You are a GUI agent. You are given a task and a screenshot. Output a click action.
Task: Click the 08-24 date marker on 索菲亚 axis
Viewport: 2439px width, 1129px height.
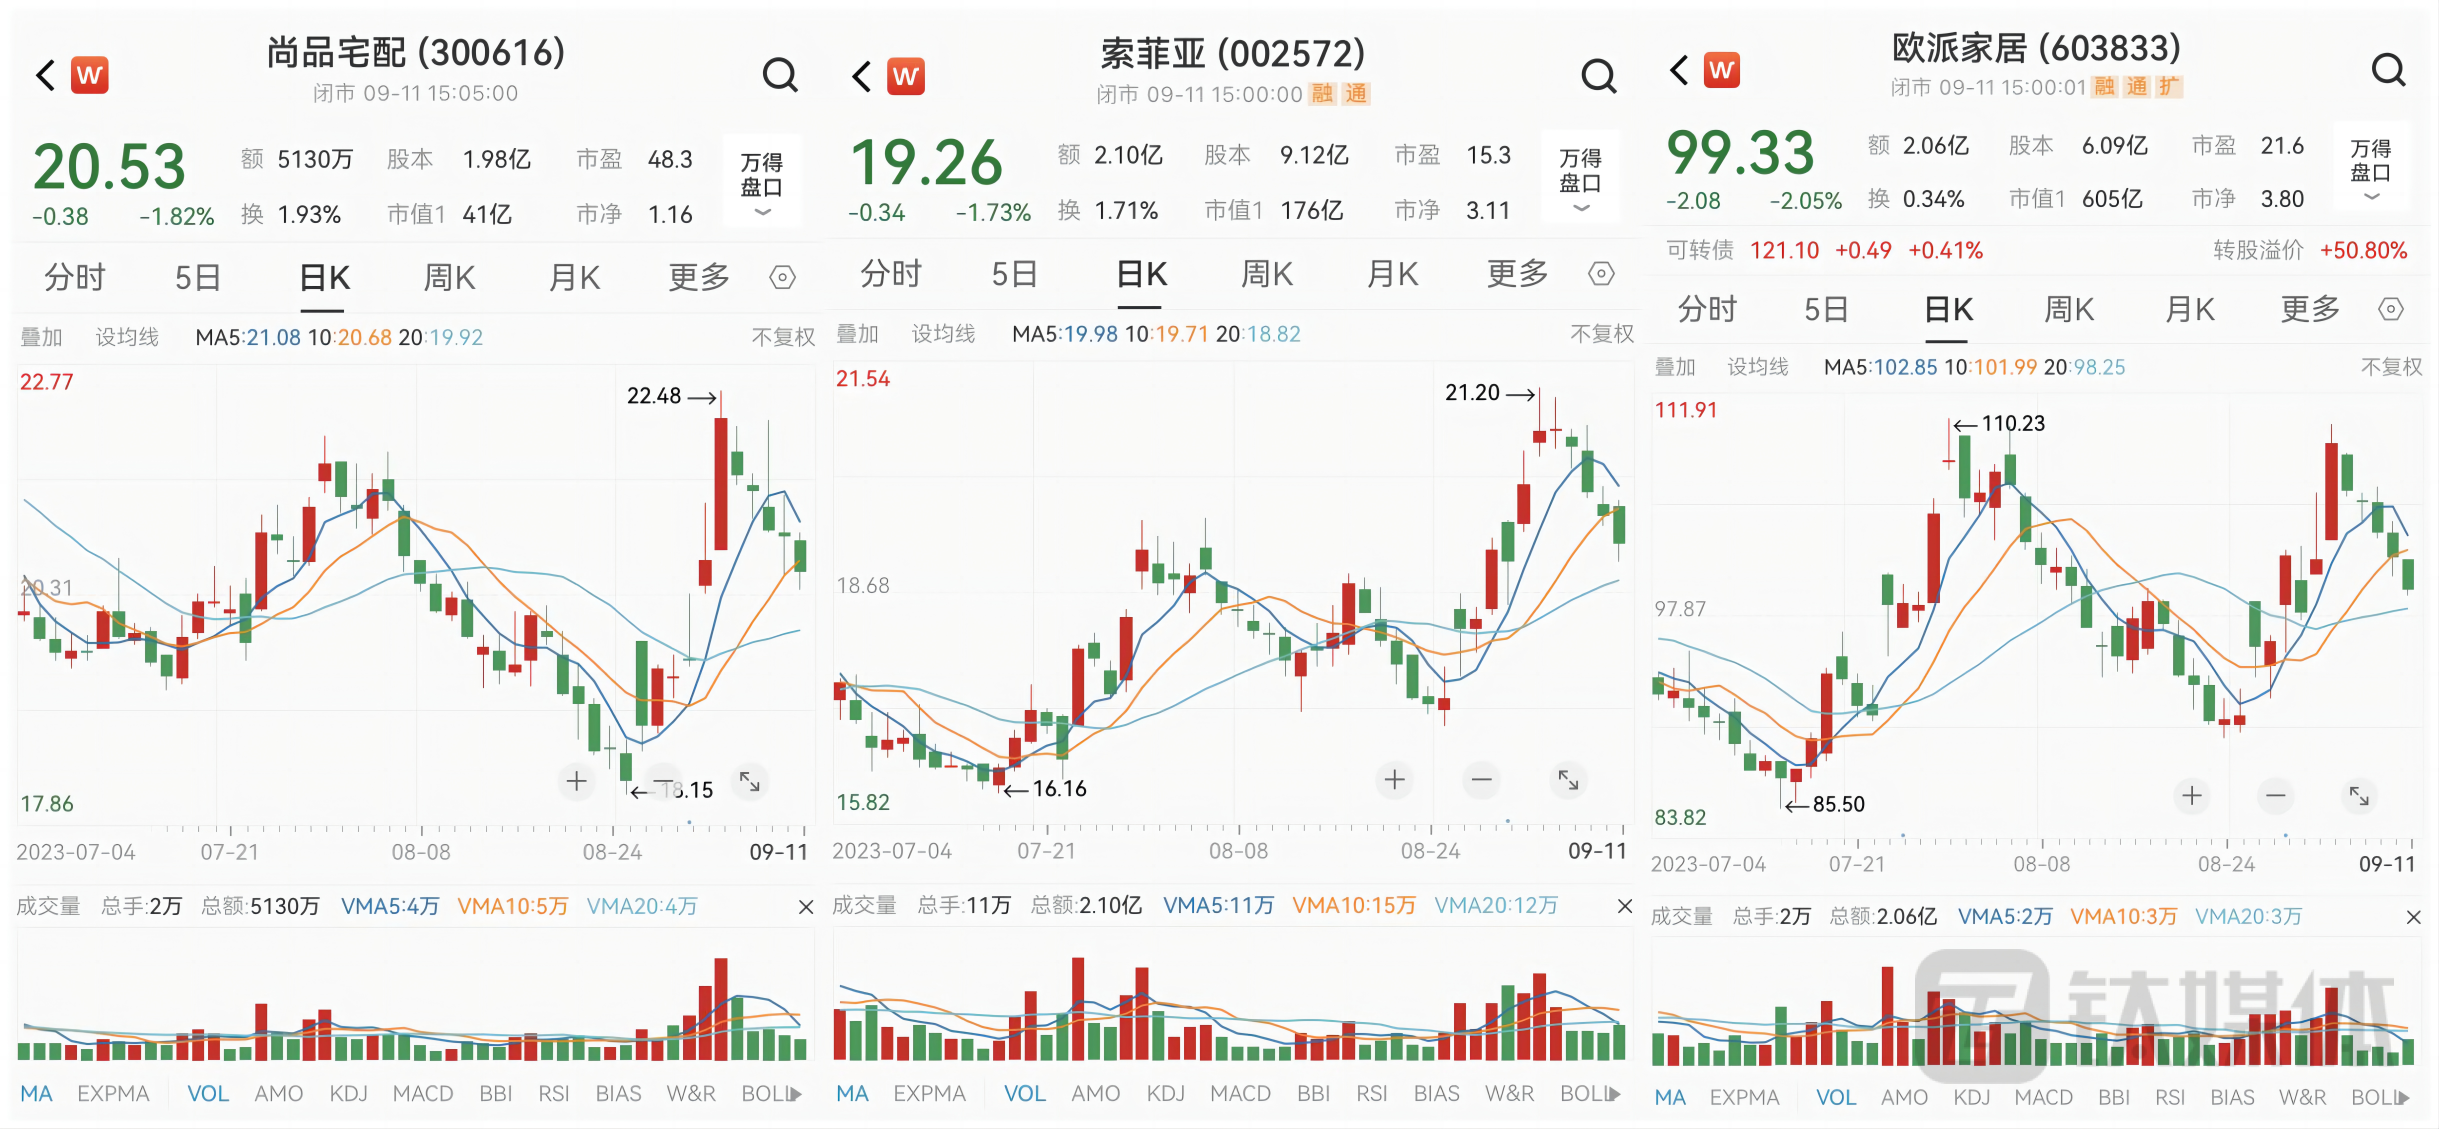(1430, 851)
